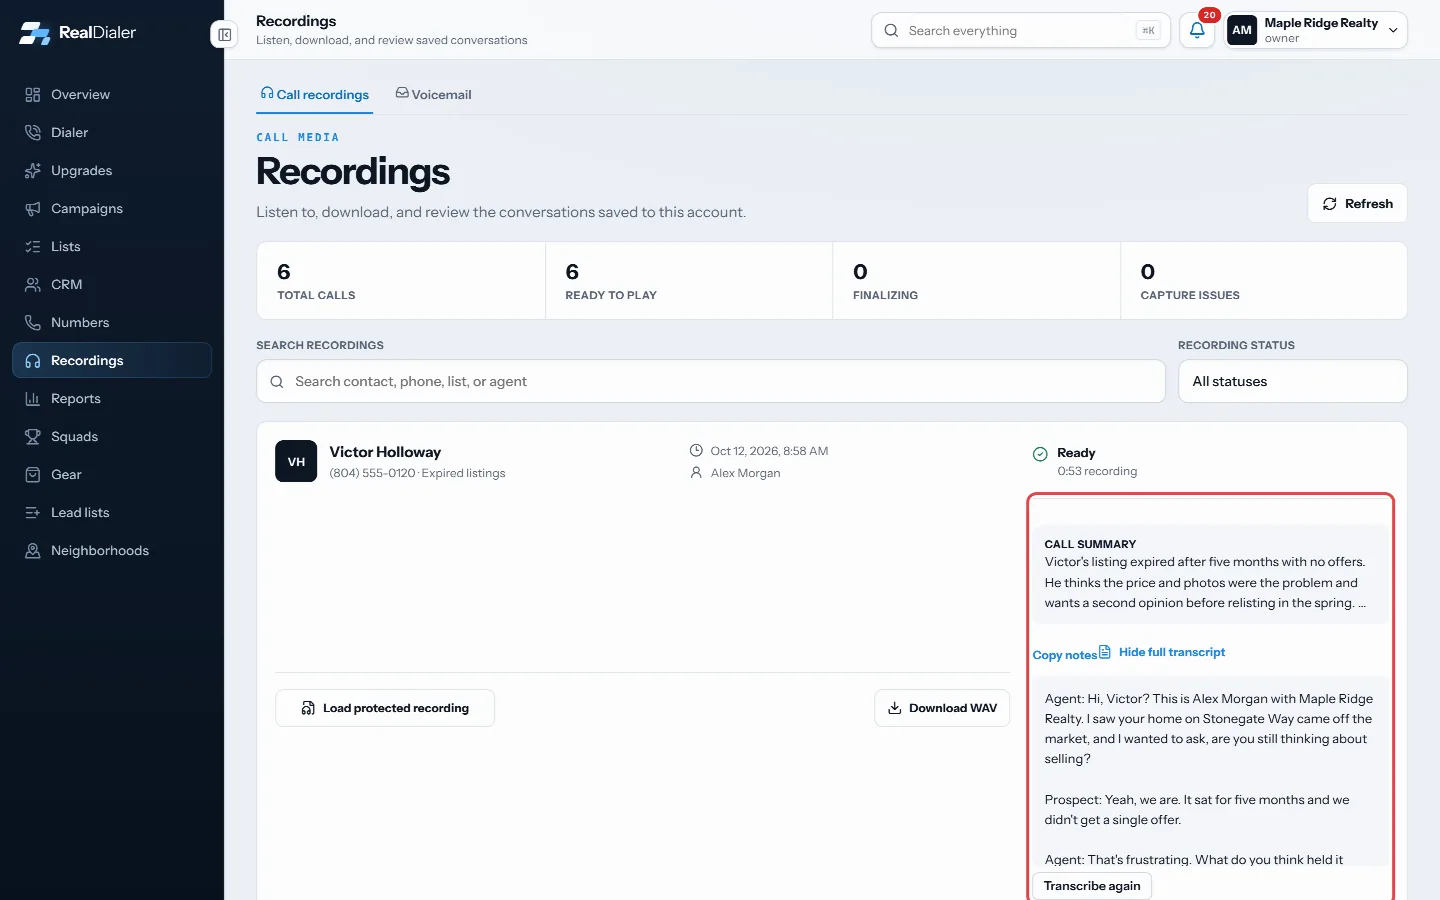Click the Copy notes link
This screenshot has width=1440, height=900.
[x=1065, y=655]
